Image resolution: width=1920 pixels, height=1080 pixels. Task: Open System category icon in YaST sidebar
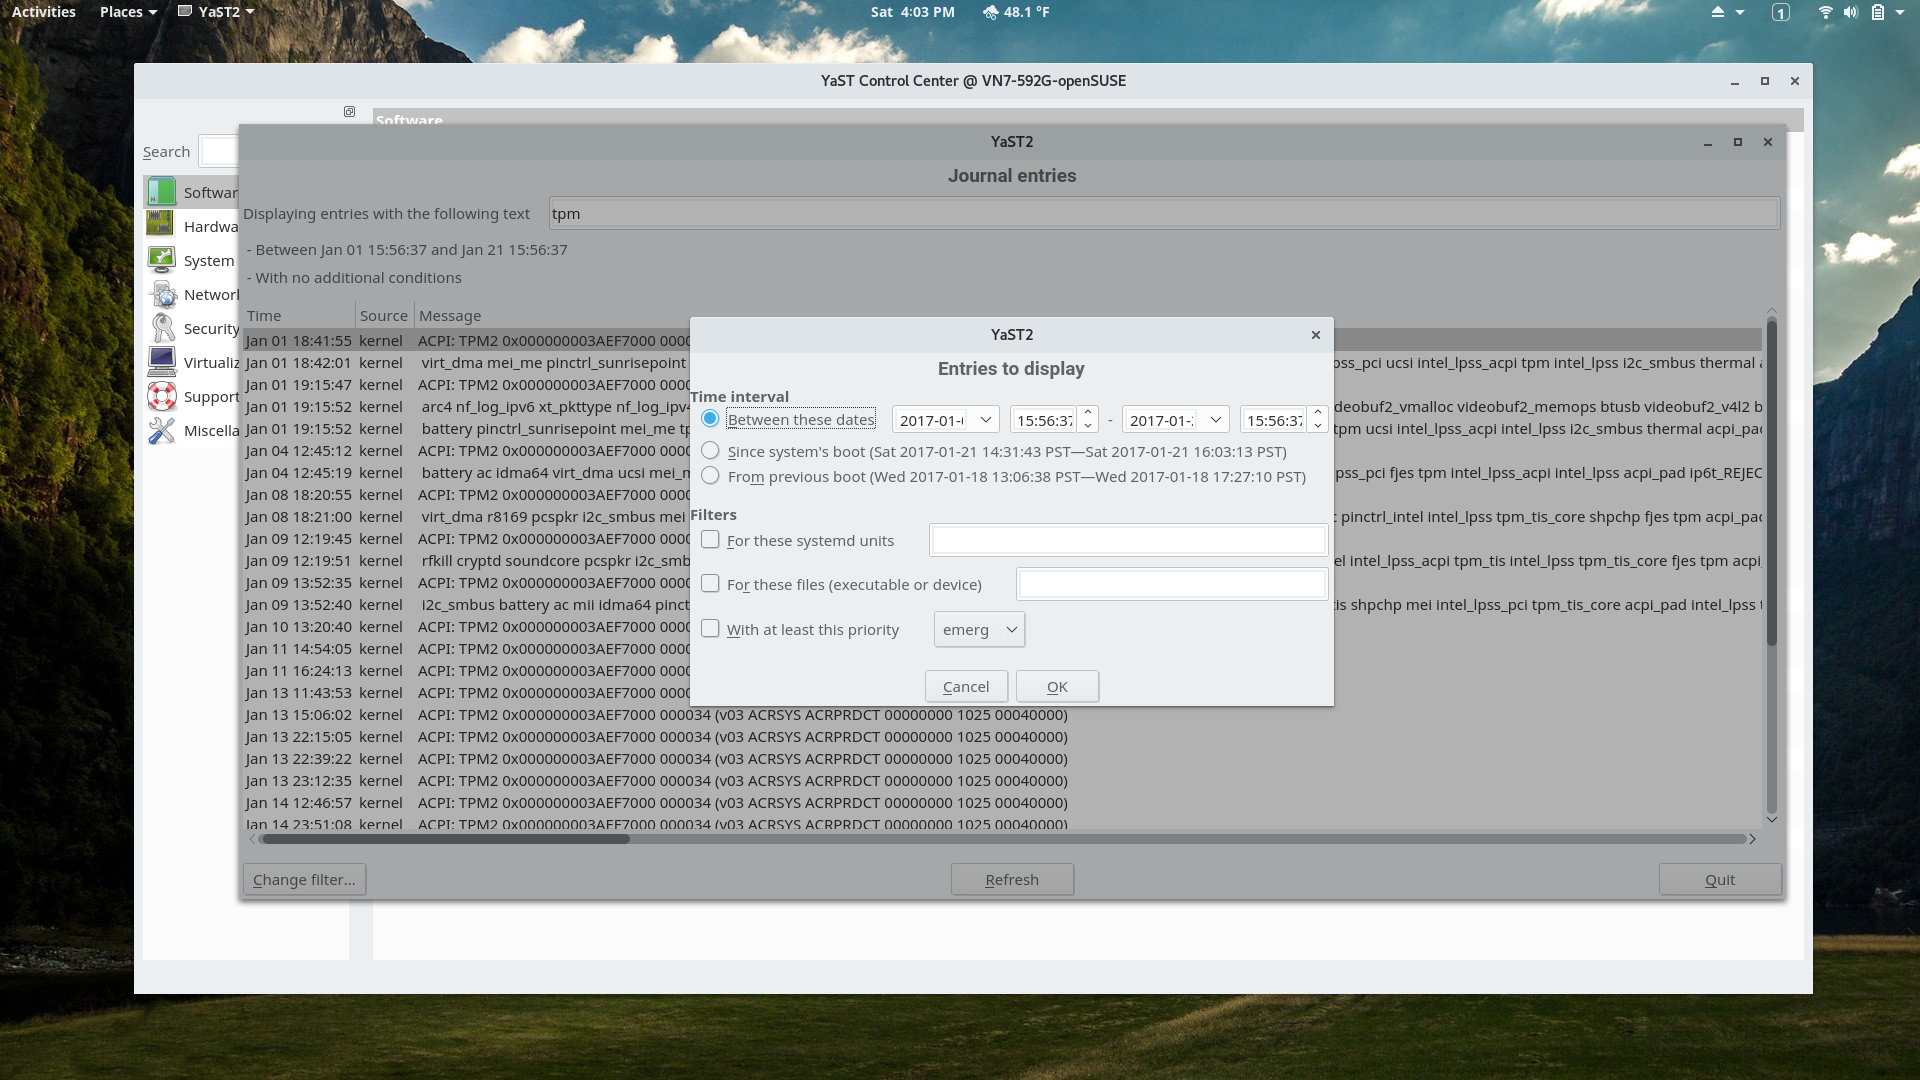[161, 260]
